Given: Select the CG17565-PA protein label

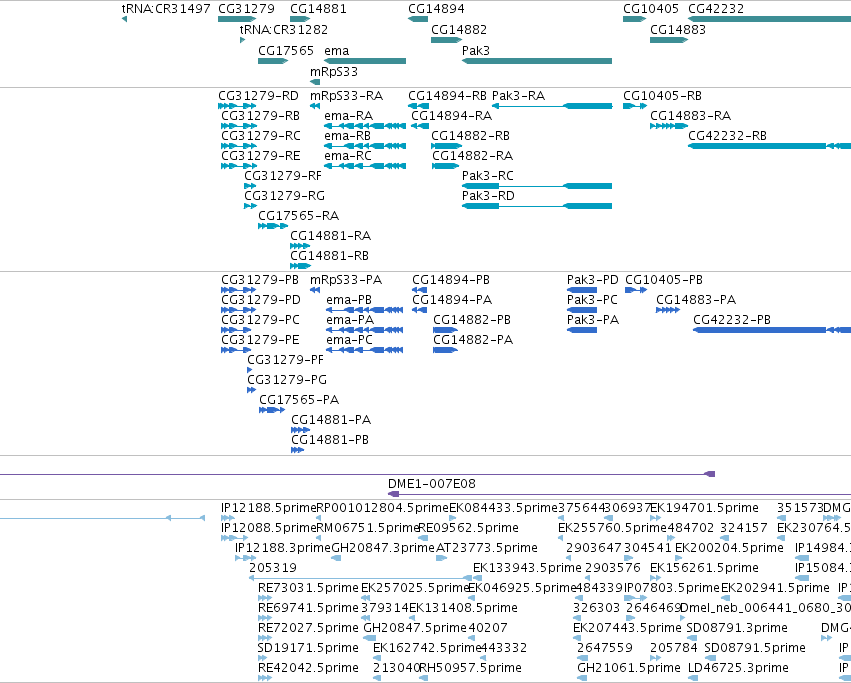Looking at the screenshot, I should tap(299, 400).
